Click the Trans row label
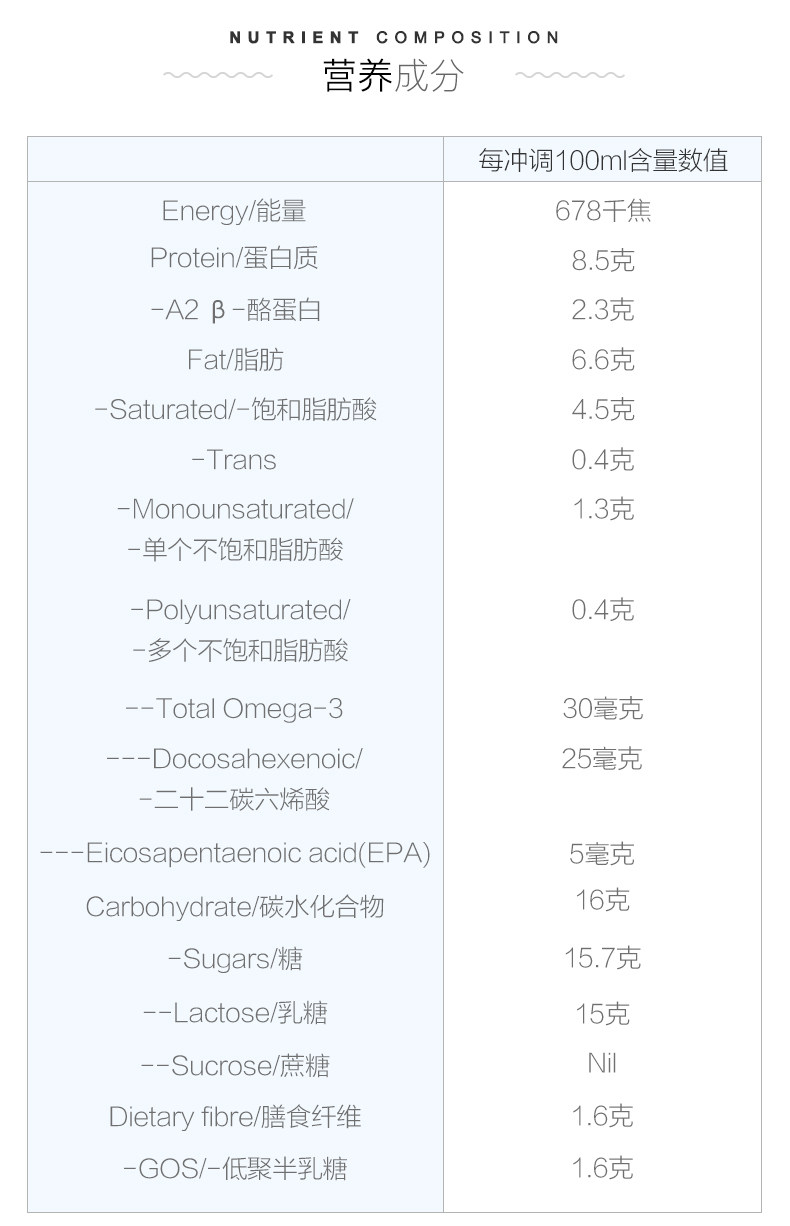Screen dimensions: 790x1226 click(x=234, y=460)
